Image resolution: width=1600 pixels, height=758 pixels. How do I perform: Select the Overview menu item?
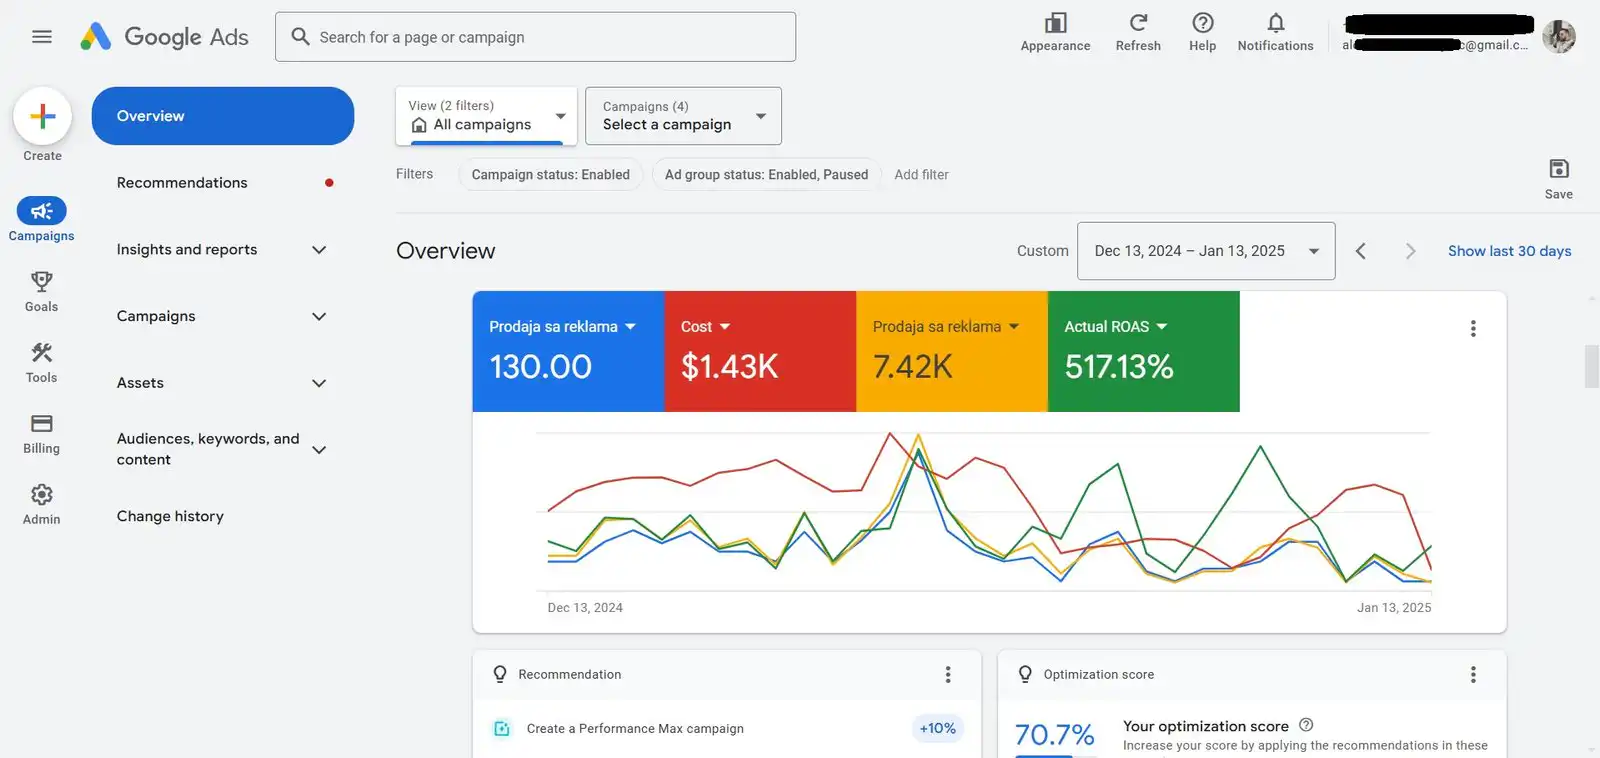pos(222,116)
